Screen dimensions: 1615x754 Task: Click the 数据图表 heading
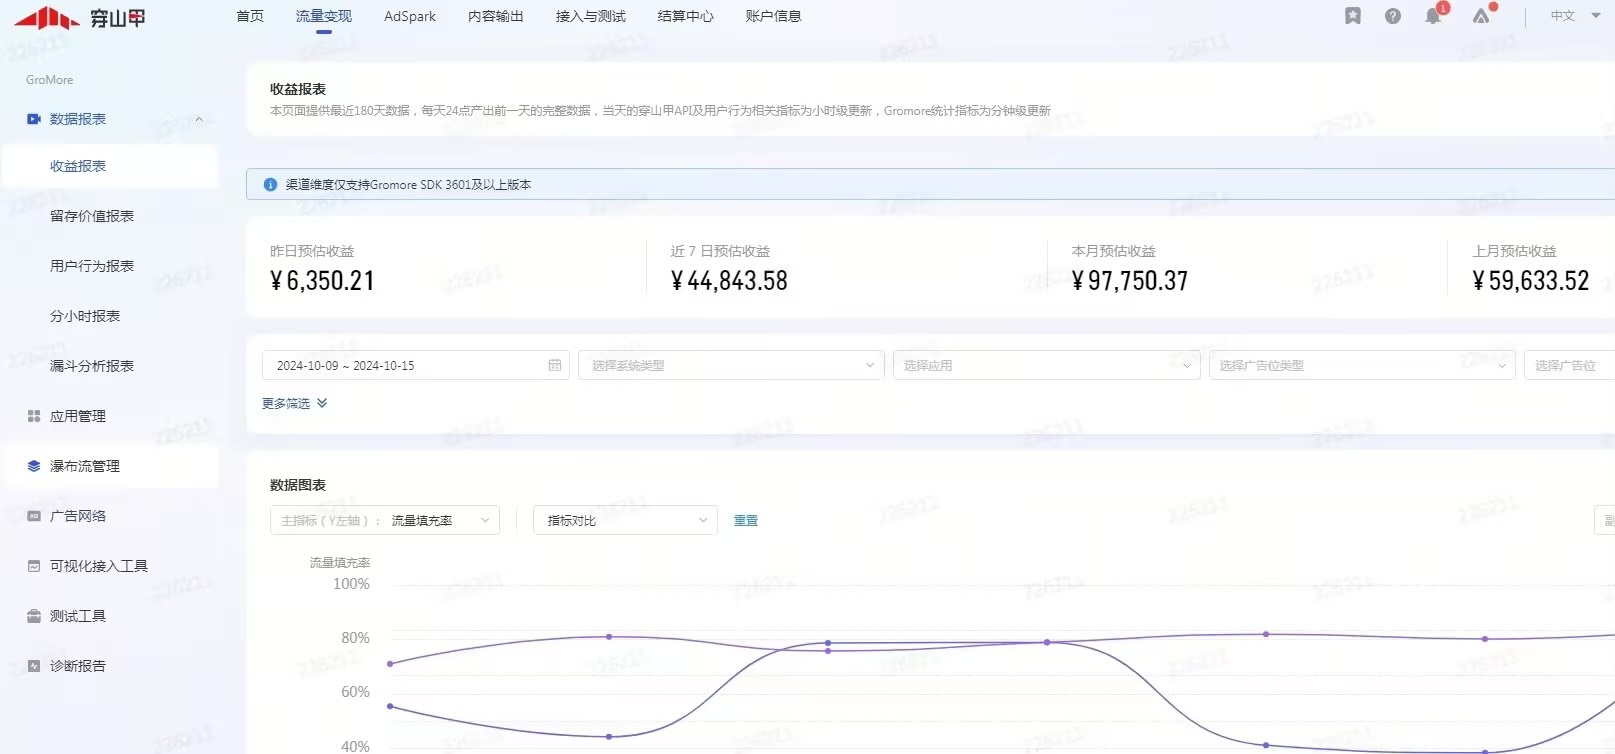pos(298,485)
